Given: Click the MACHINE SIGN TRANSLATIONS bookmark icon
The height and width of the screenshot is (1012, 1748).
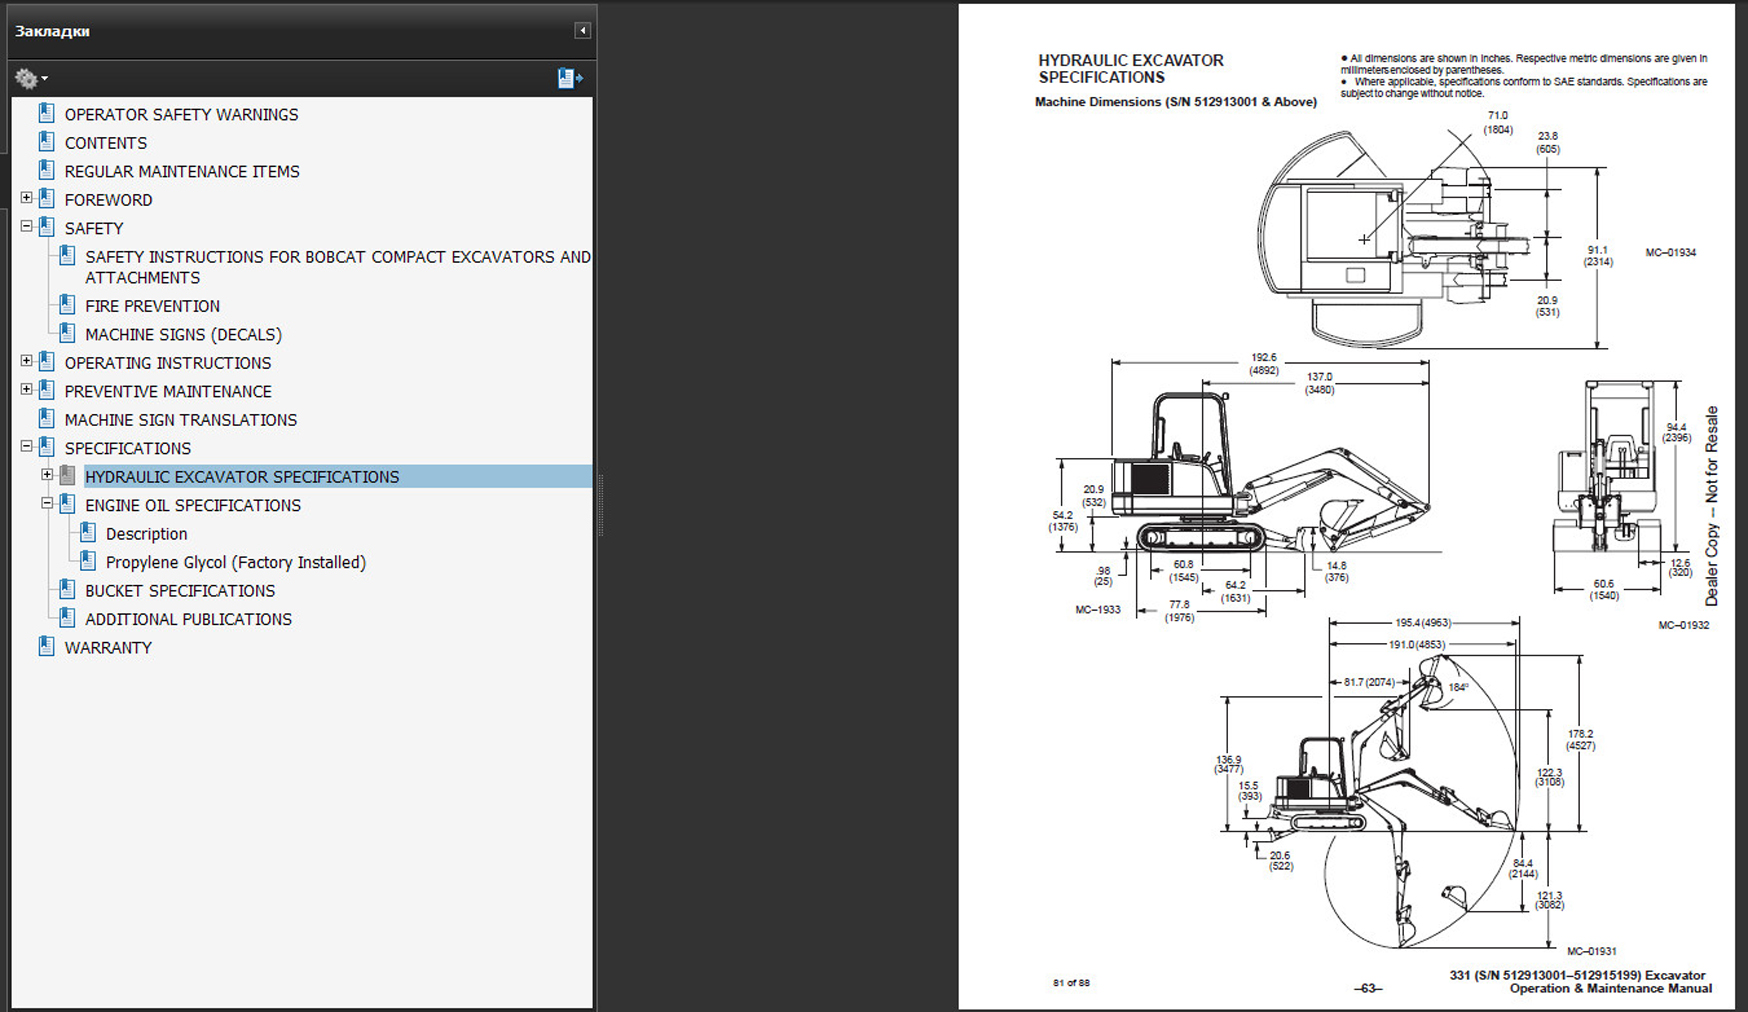Looking at the screenshot, I should [46, 419].
